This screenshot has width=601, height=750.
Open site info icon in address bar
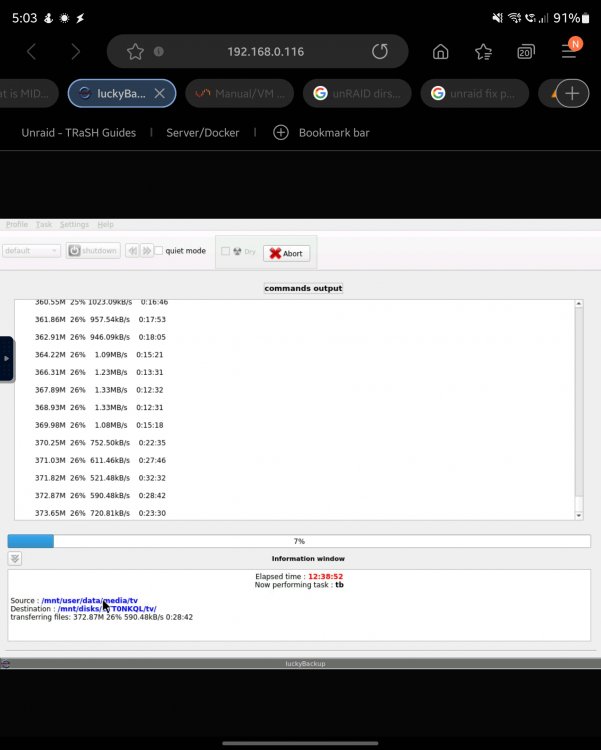(159, 51)
